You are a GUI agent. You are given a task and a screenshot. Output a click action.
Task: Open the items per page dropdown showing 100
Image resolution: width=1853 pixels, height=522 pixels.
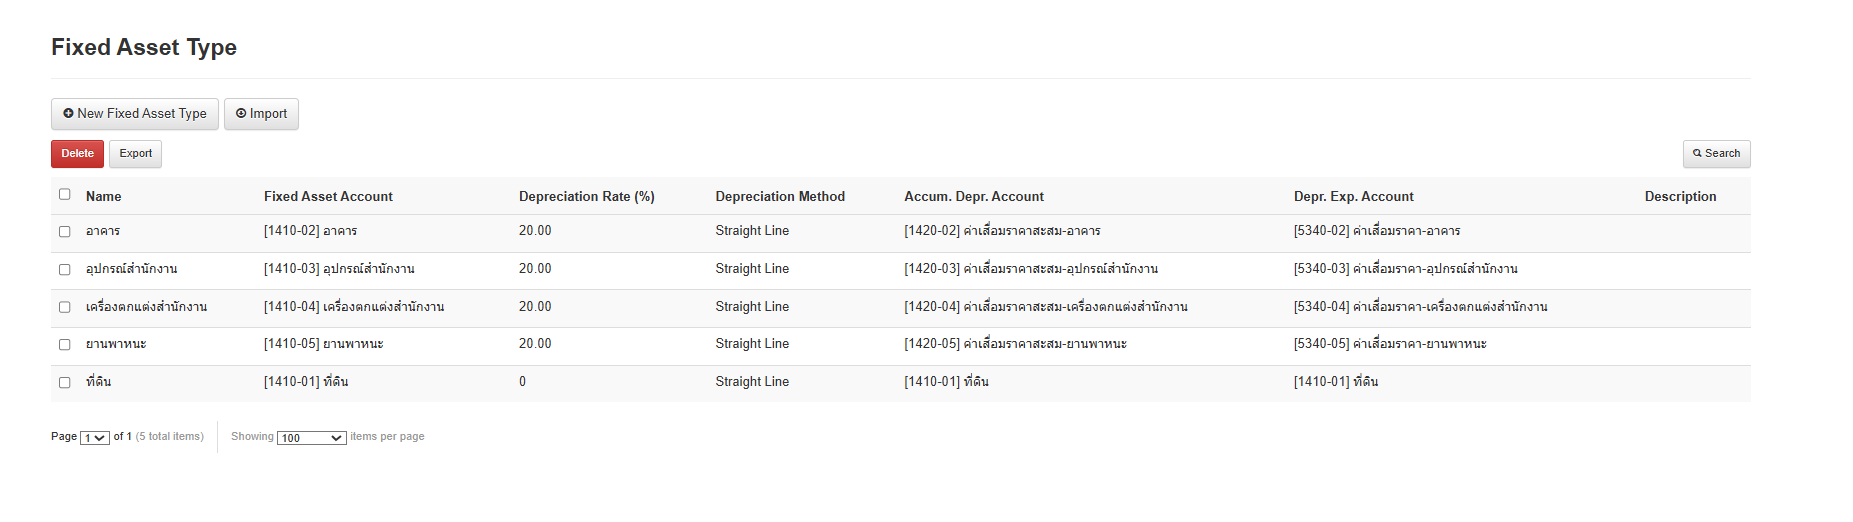[312, 438]
